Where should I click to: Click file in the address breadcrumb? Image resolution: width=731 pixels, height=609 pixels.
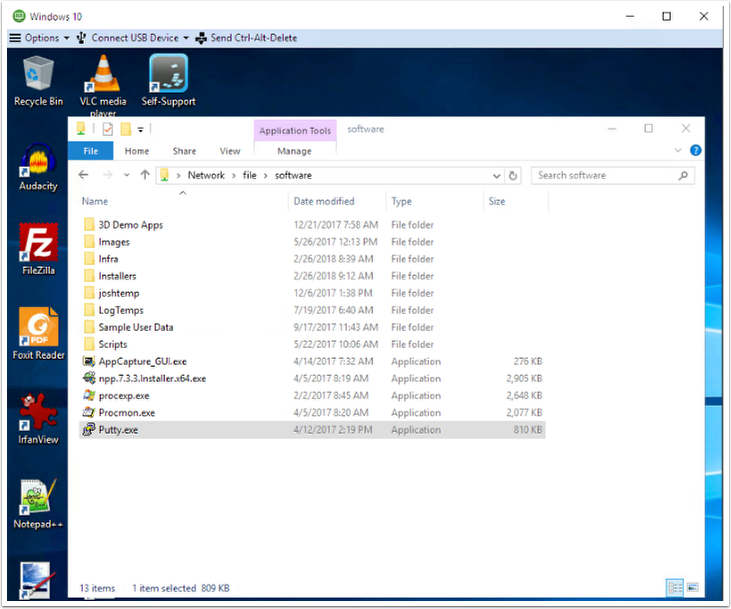(249, 175)
